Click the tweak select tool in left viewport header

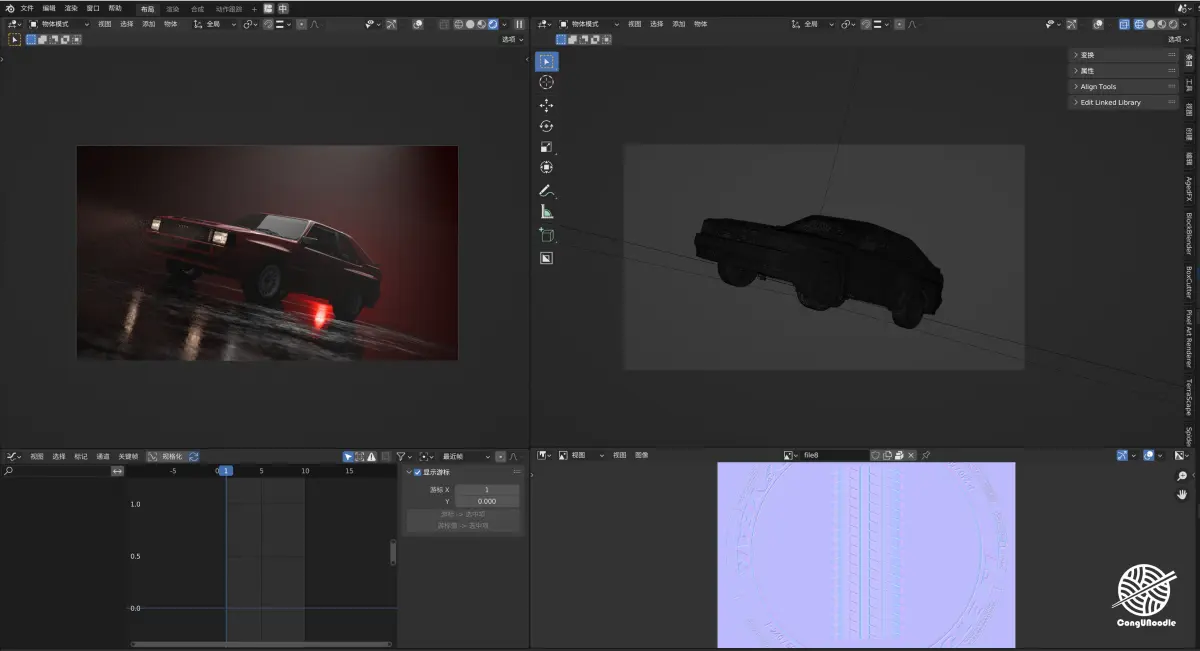pos(14,39)
